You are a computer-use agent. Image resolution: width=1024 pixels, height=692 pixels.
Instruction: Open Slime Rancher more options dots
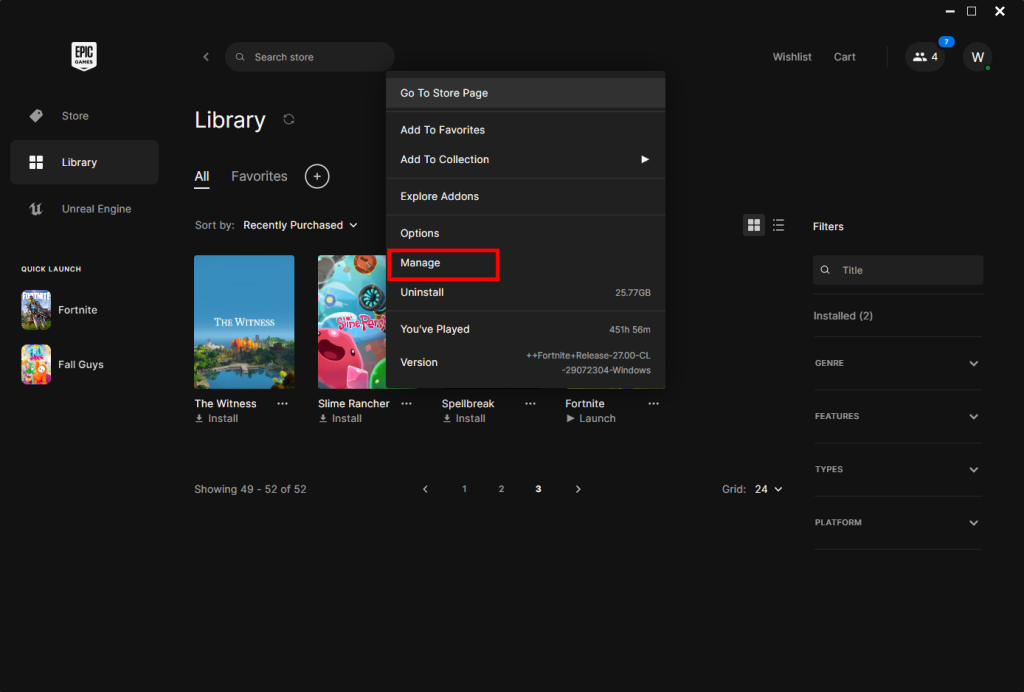406,403
